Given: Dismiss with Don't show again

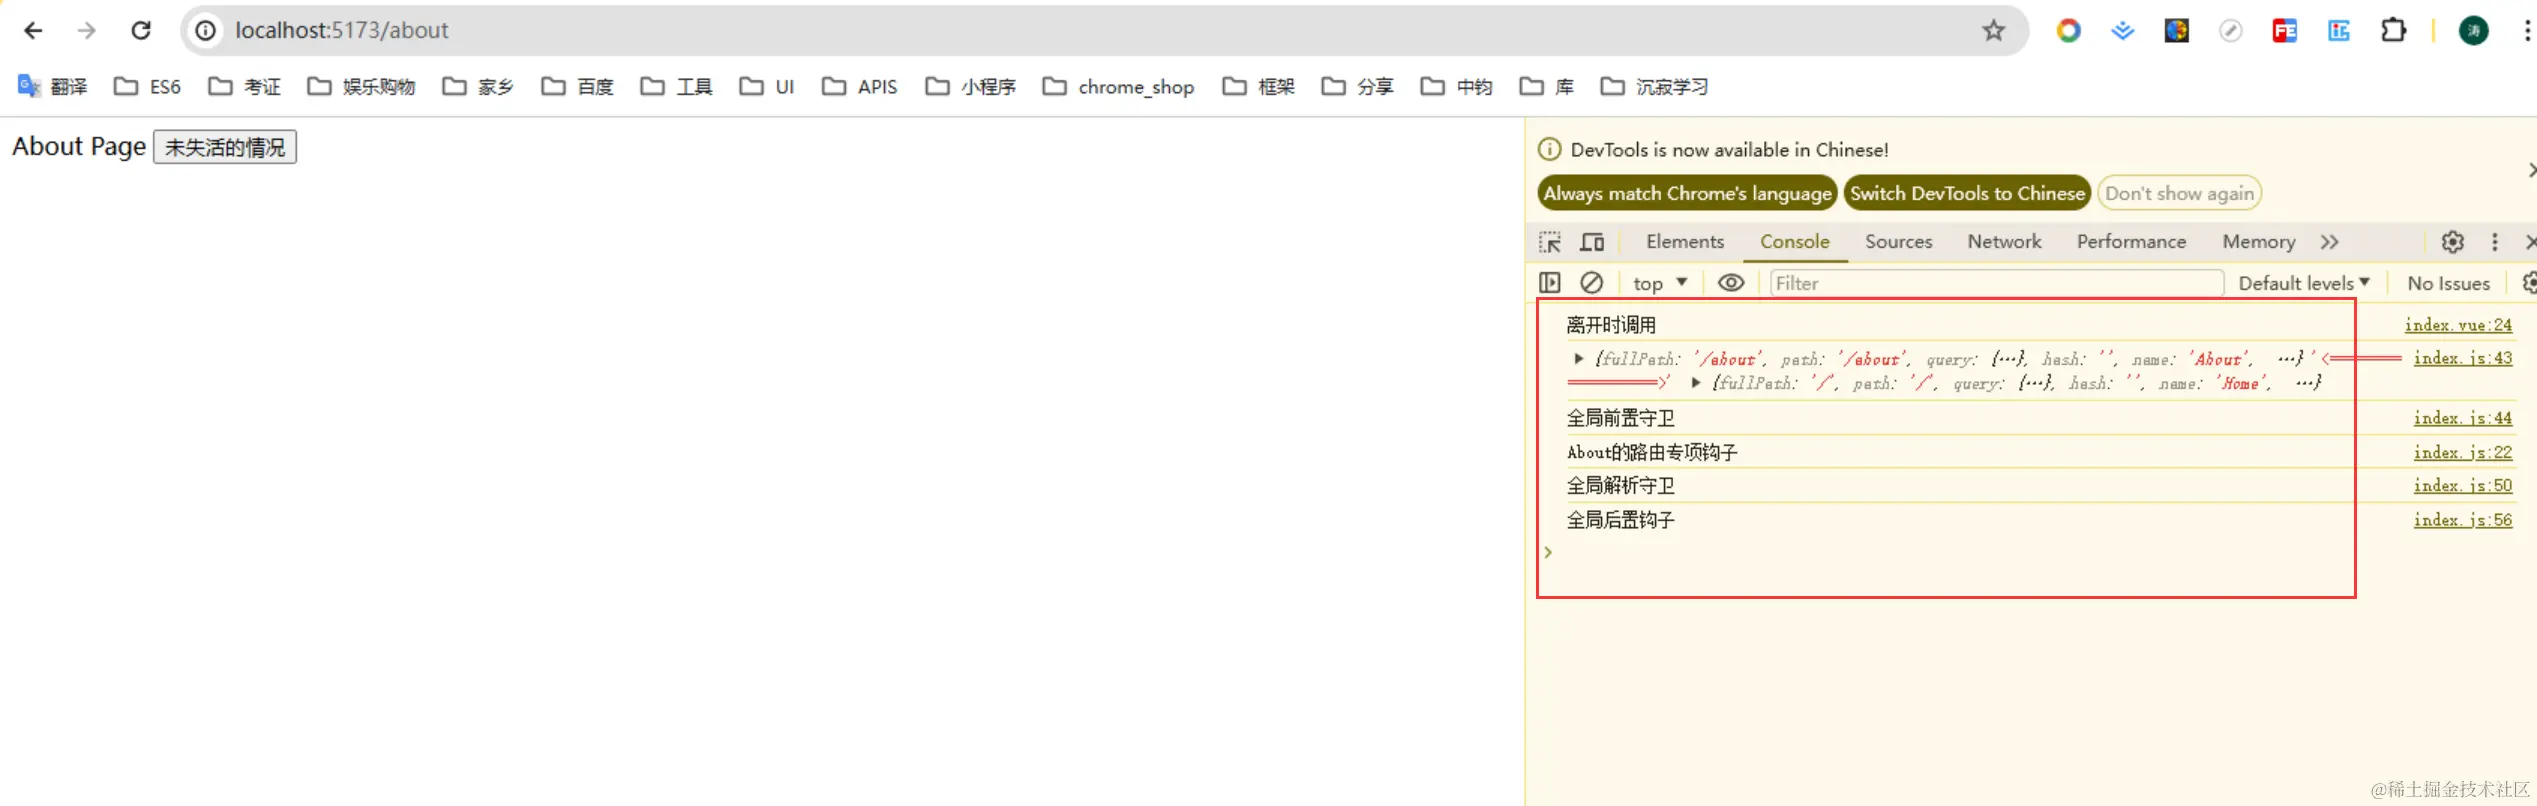Looking at the screenshot, I should coord(2179,193).
